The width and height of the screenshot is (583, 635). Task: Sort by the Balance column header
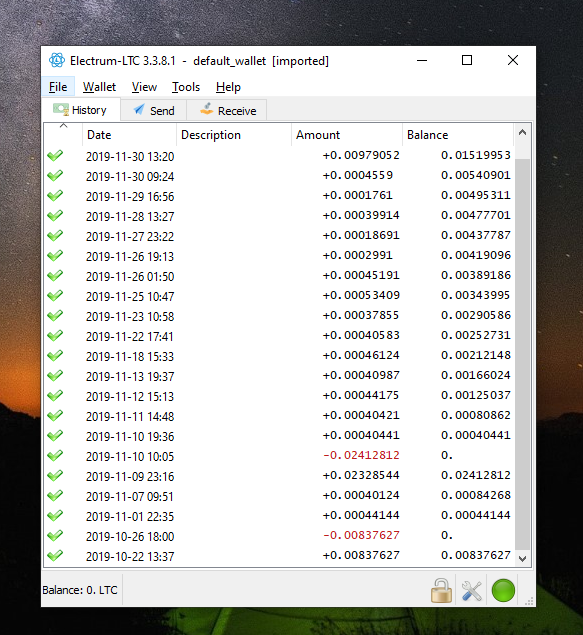[458, 135]
